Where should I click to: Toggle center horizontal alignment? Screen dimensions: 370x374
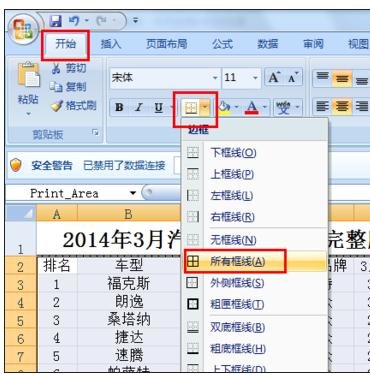[x=342, y=107]
